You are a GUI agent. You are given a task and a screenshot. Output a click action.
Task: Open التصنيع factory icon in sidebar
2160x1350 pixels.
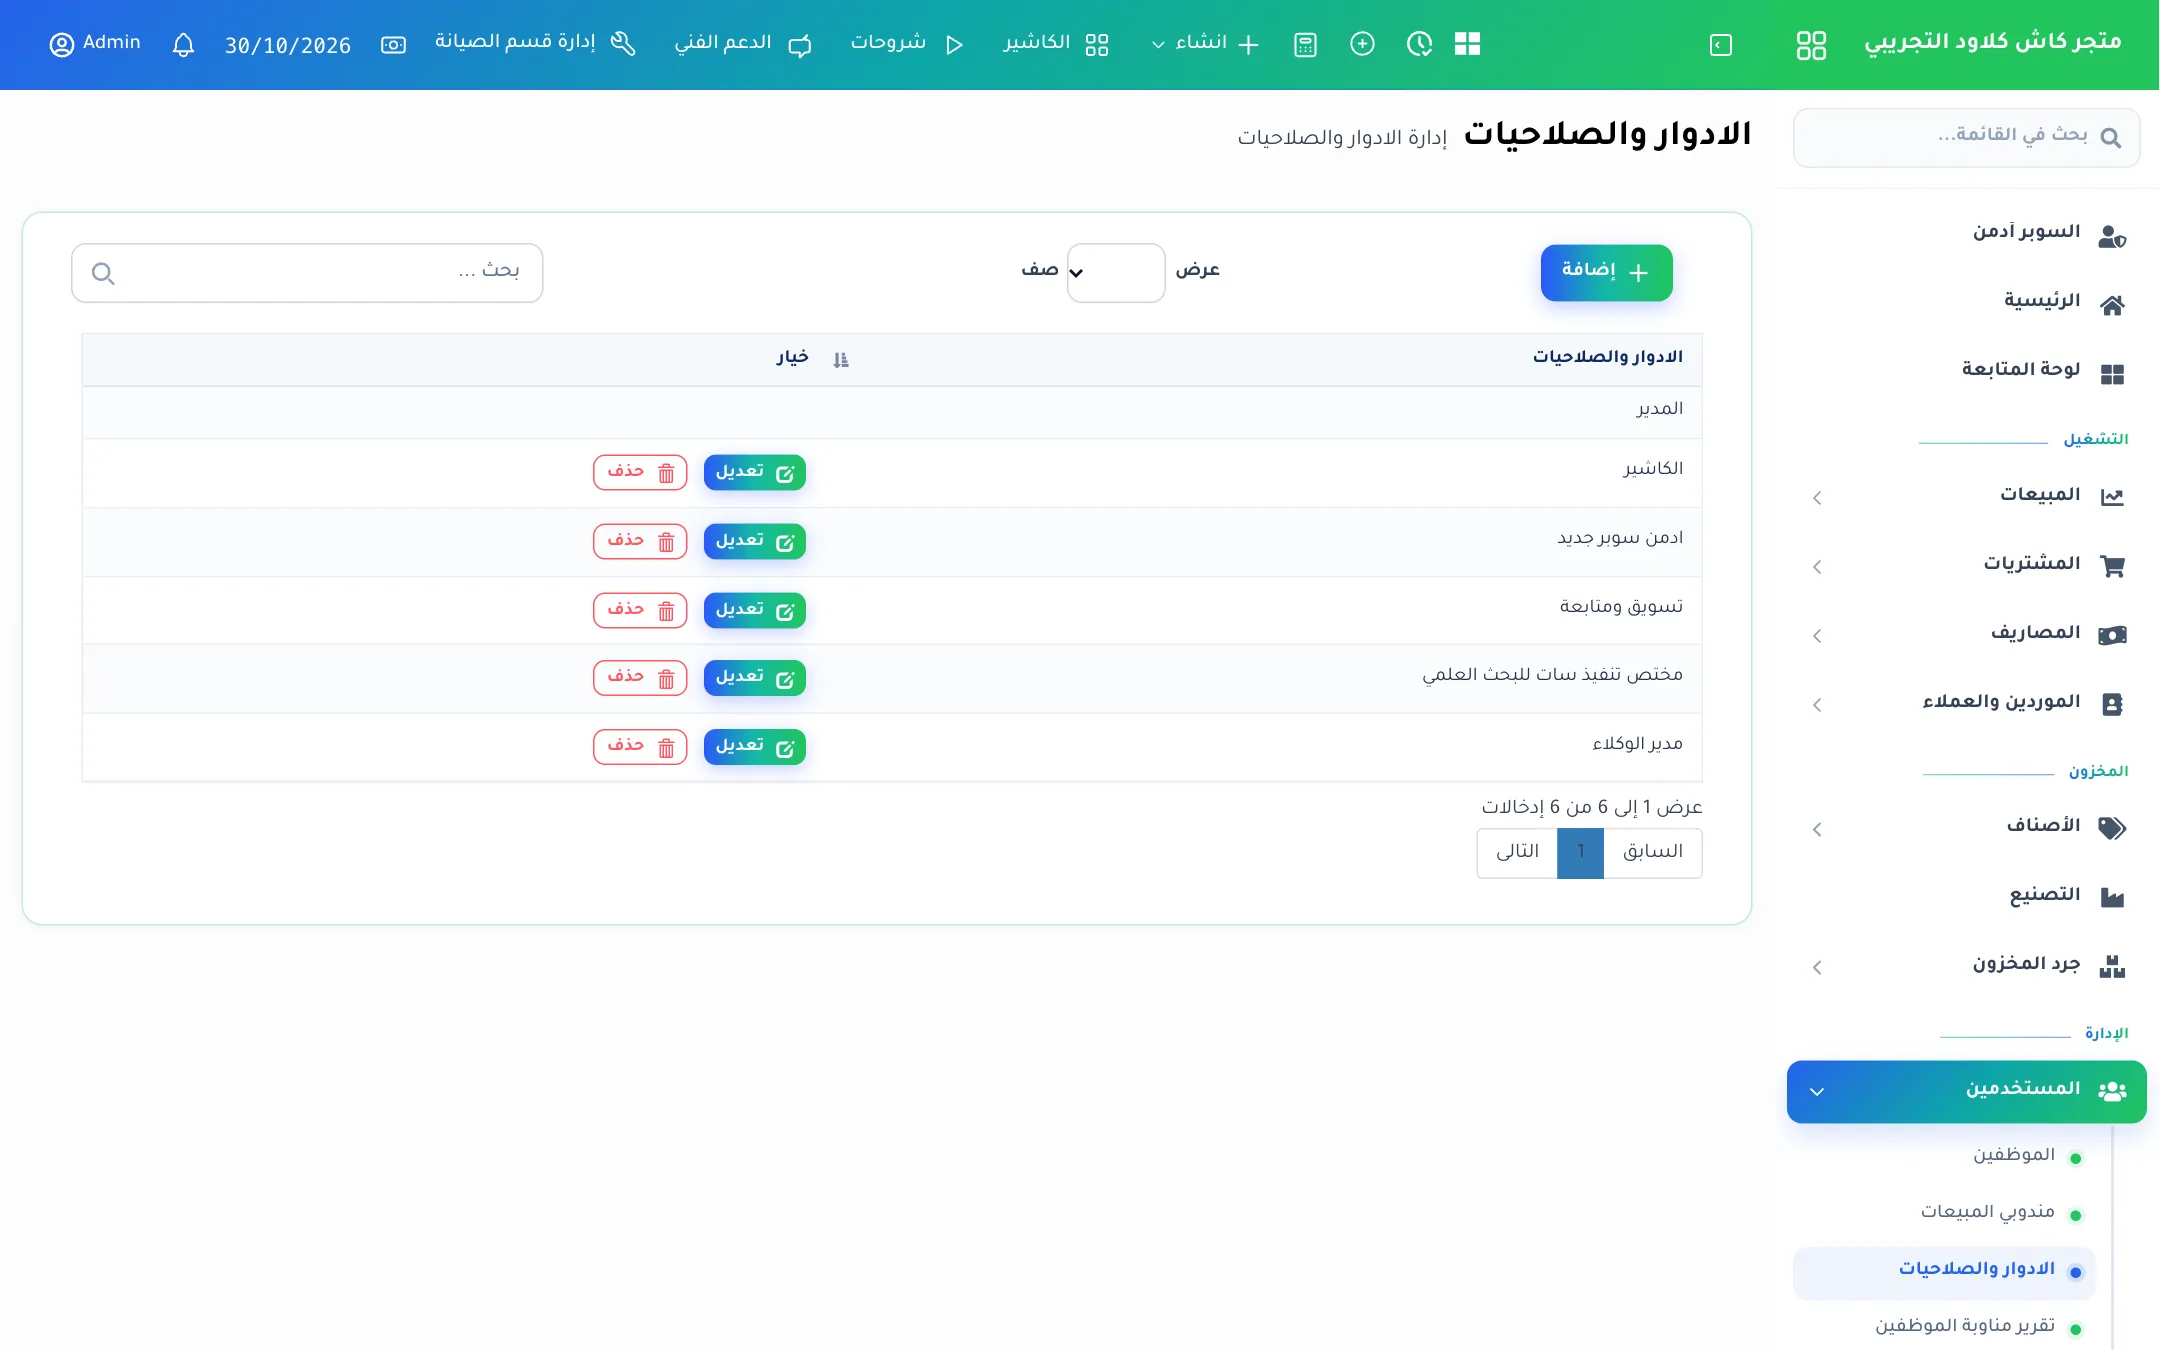[2112, 897]
